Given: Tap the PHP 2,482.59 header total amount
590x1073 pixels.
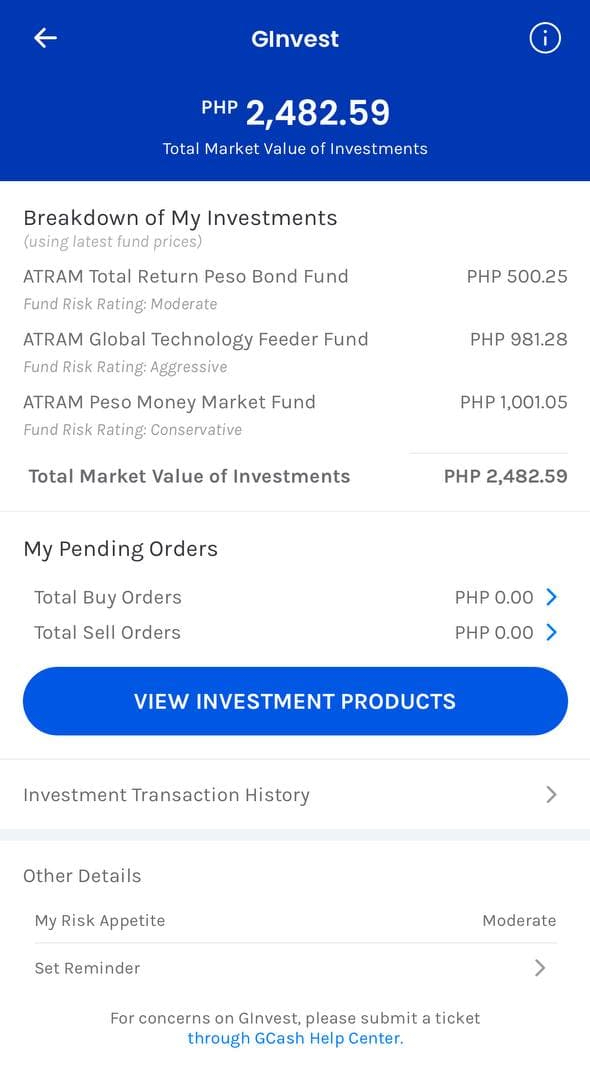Looking at the screenshot, I should [x=295, y=113].
